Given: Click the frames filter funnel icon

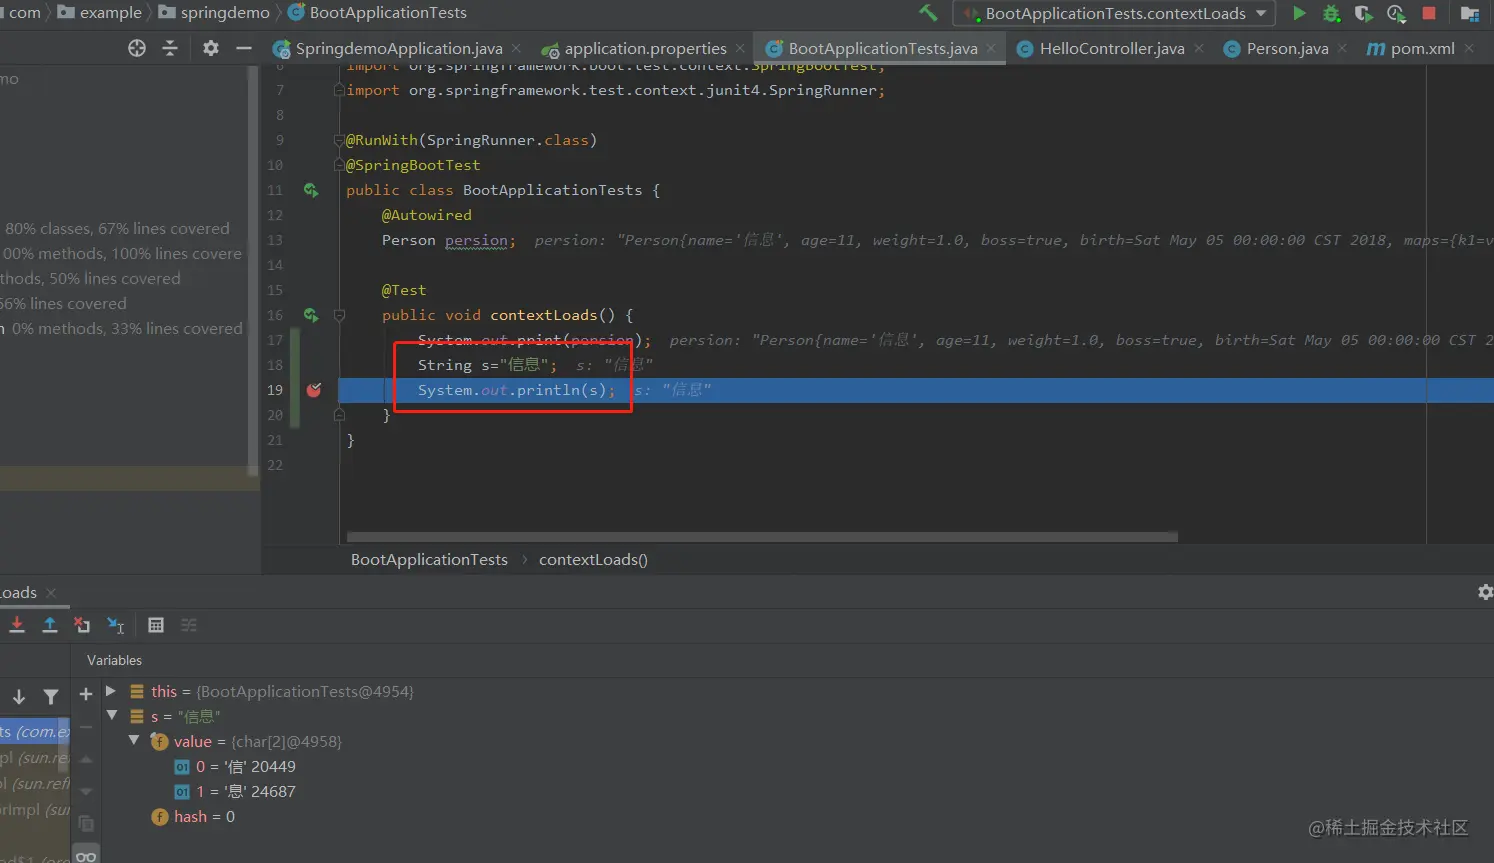Looking at the screenshot, I should 51,697.
